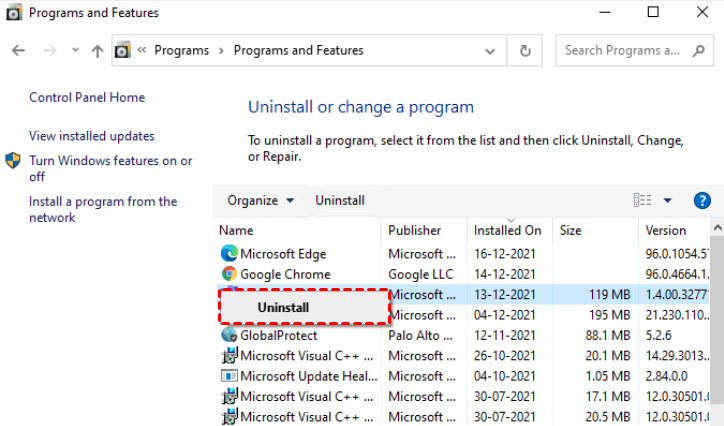Click the Microsoft Edge icon
This screenshot has width=724, height=426.
(x=229, y=253)
